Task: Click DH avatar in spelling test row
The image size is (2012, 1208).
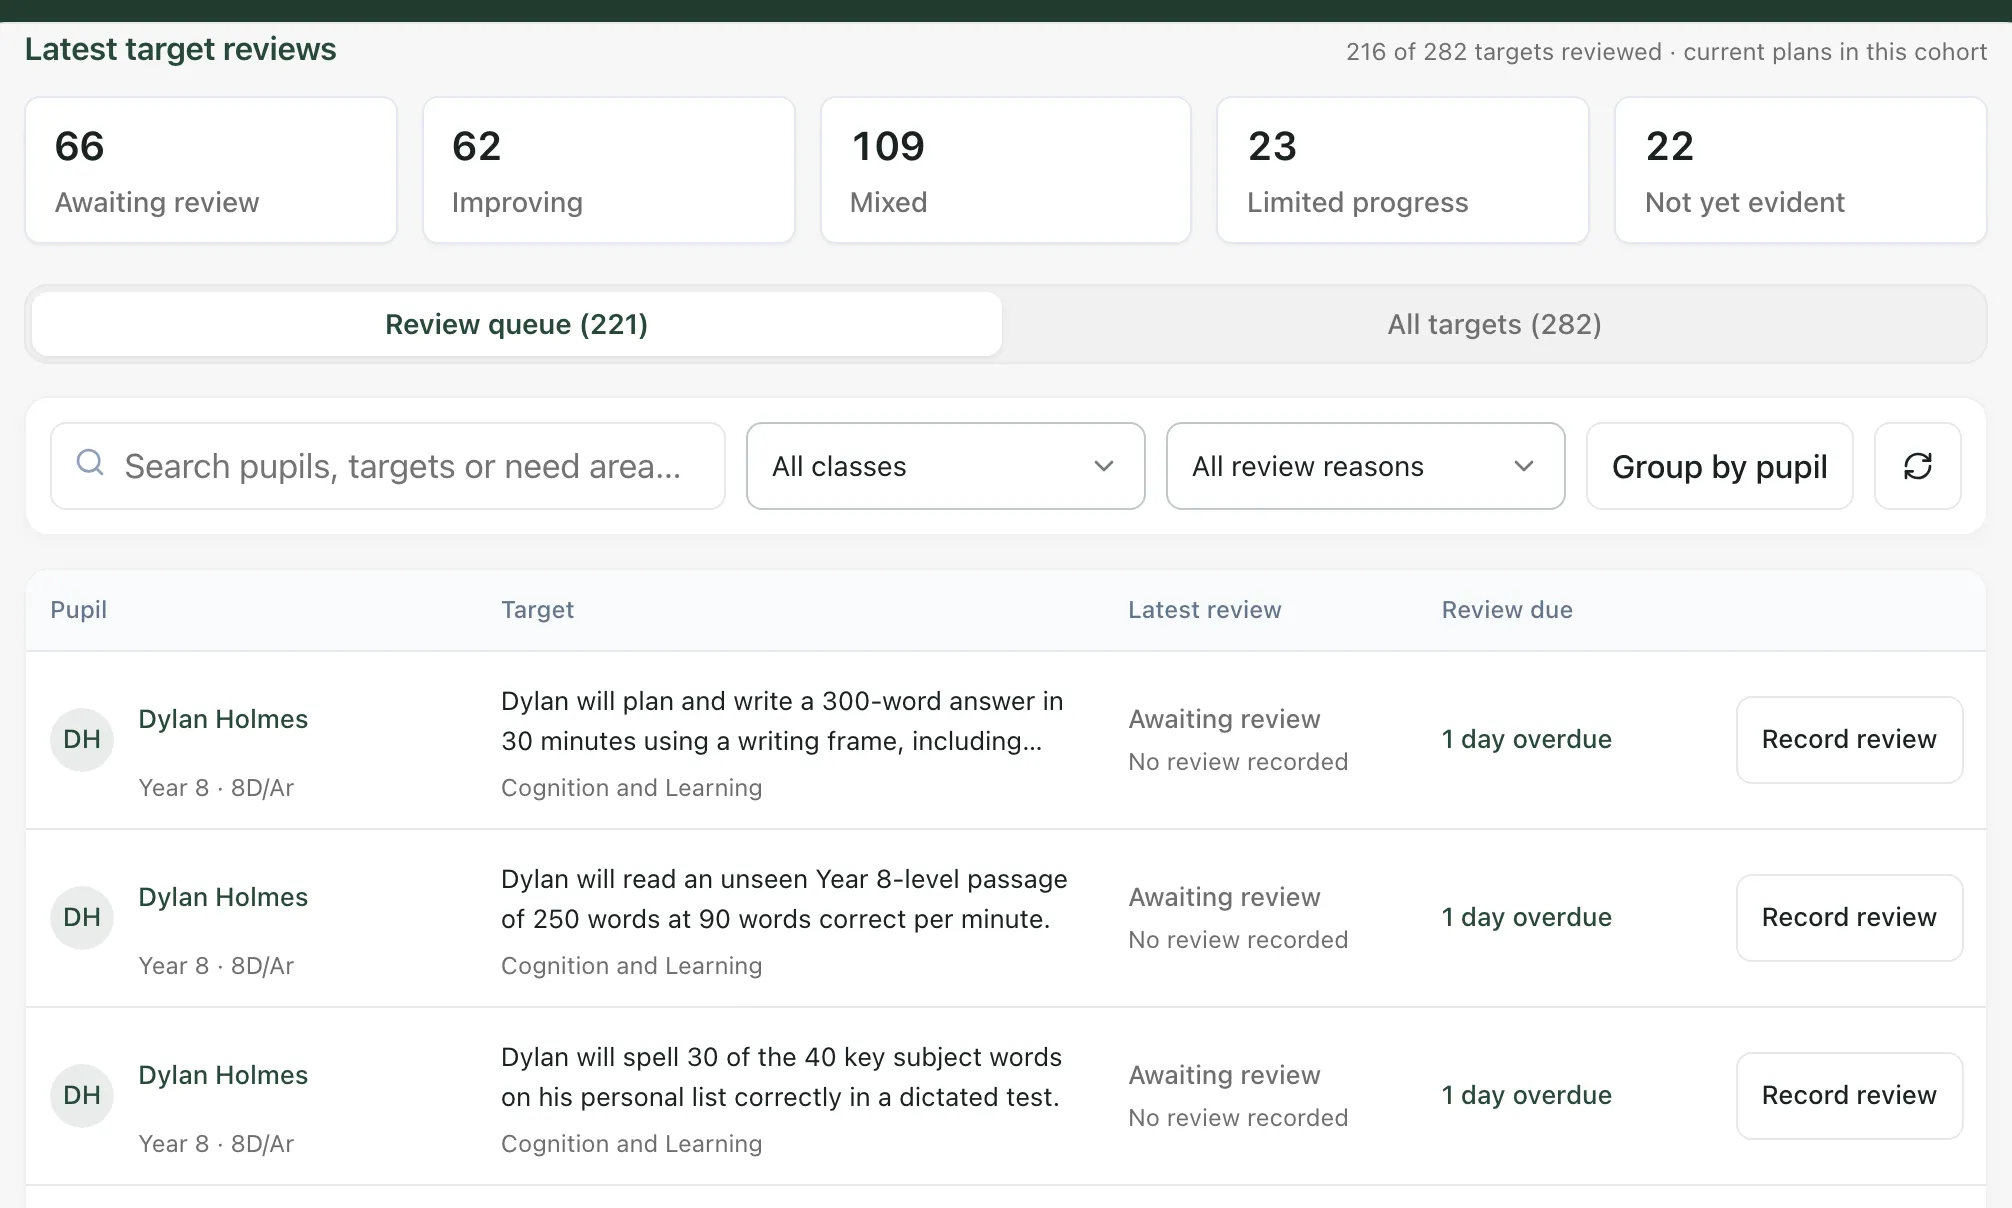Action: pyautogui.click(x=82, y=1096)
